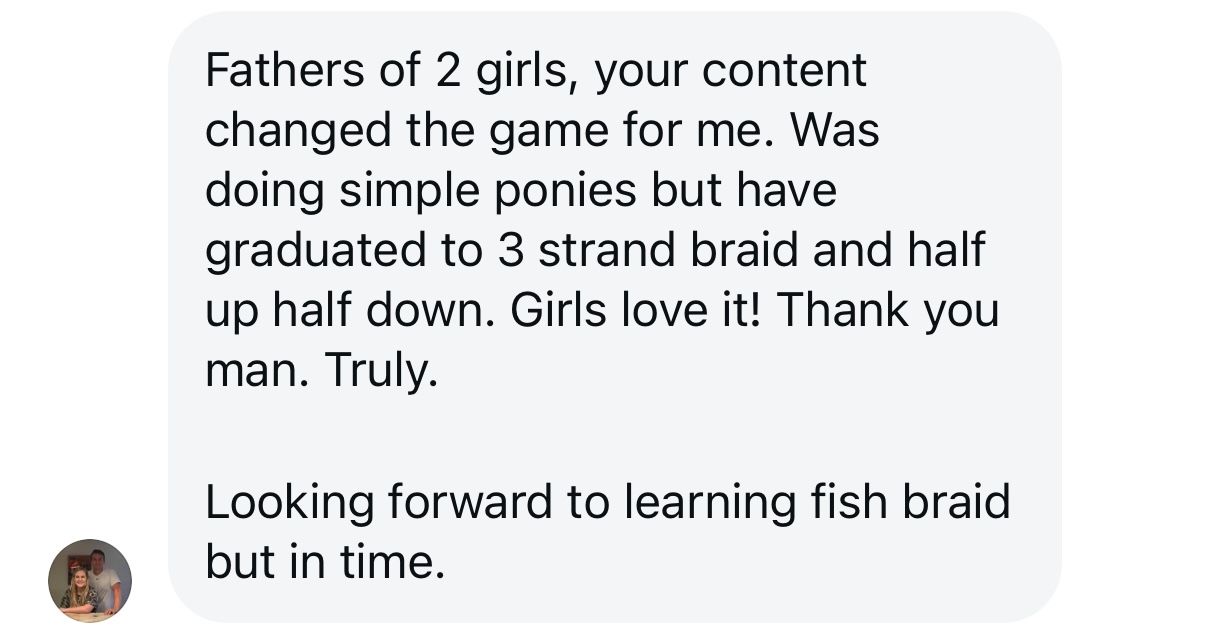The height and width of the screenshot is (632, 1206).
Task: Open the sender's profile picture avatar
Action: click(x=90, y=581)
